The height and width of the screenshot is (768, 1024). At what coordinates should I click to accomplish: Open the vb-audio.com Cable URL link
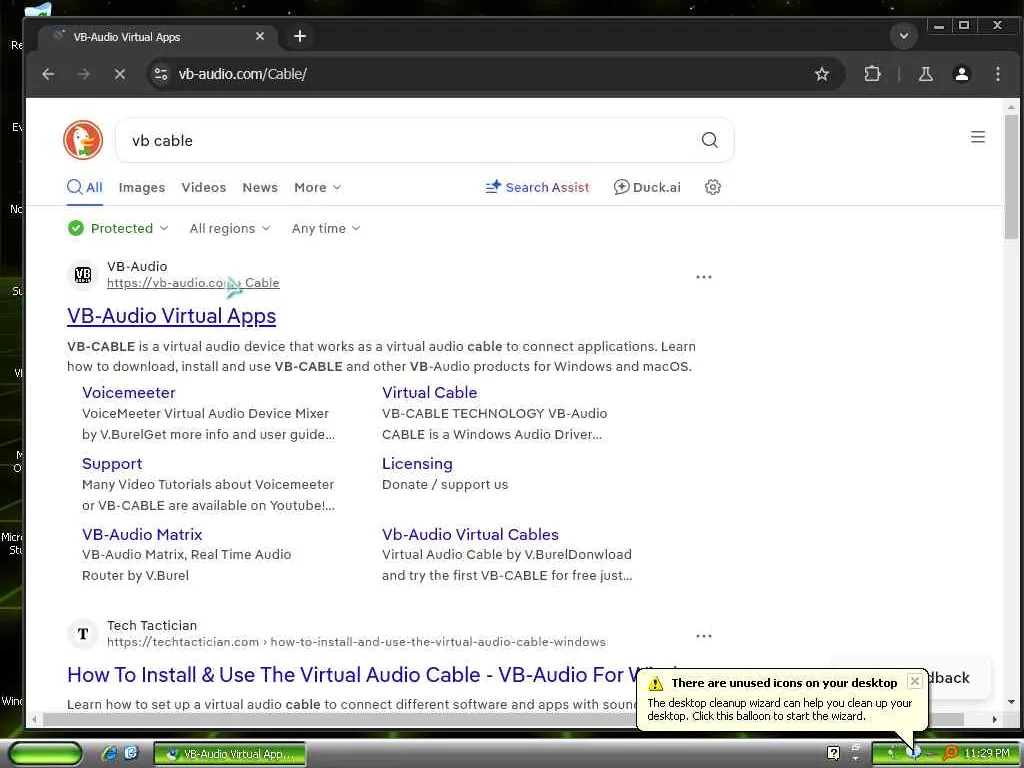[x=193, y=283]
